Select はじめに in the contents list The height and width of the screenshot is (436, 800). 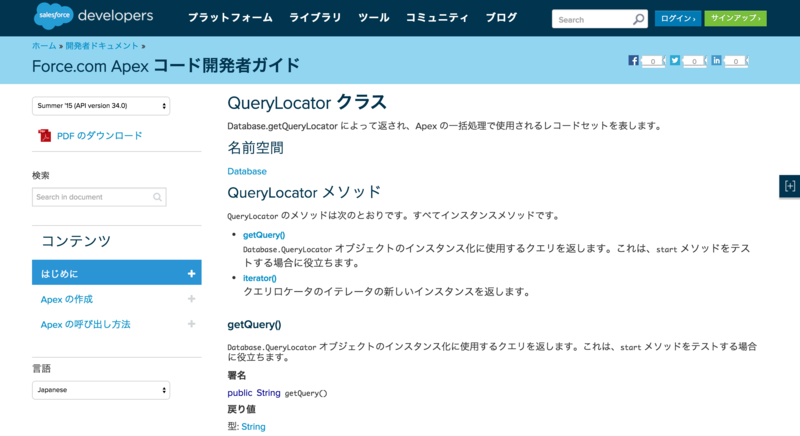coord(117,273)
